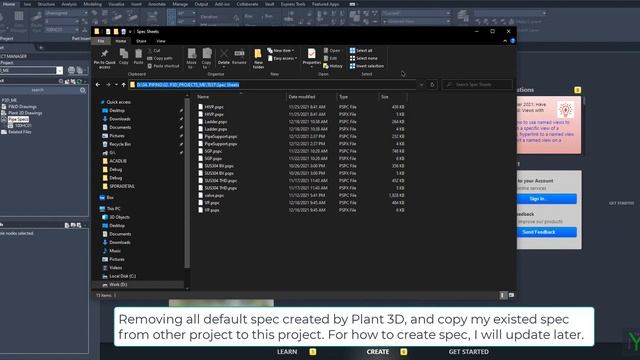Open the Easy access dropdown
The height and width of the screenshot is (360, 640).
[282, 58]
